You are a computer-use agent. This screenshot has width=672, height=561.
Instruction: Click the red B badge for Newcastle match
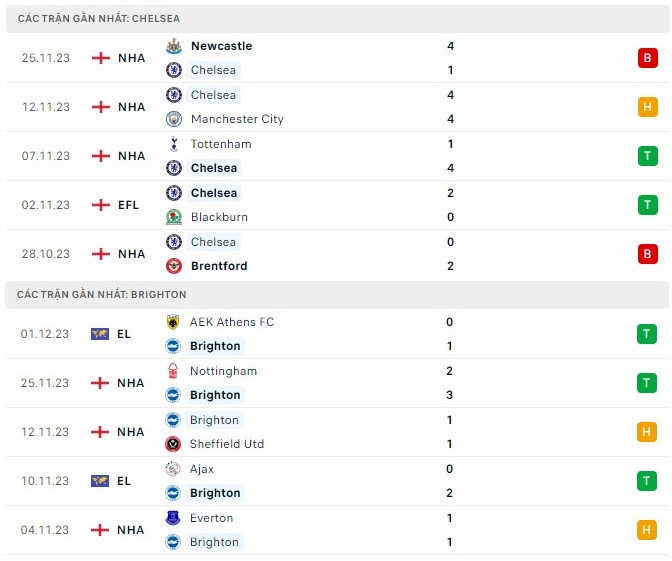(647, 58)
